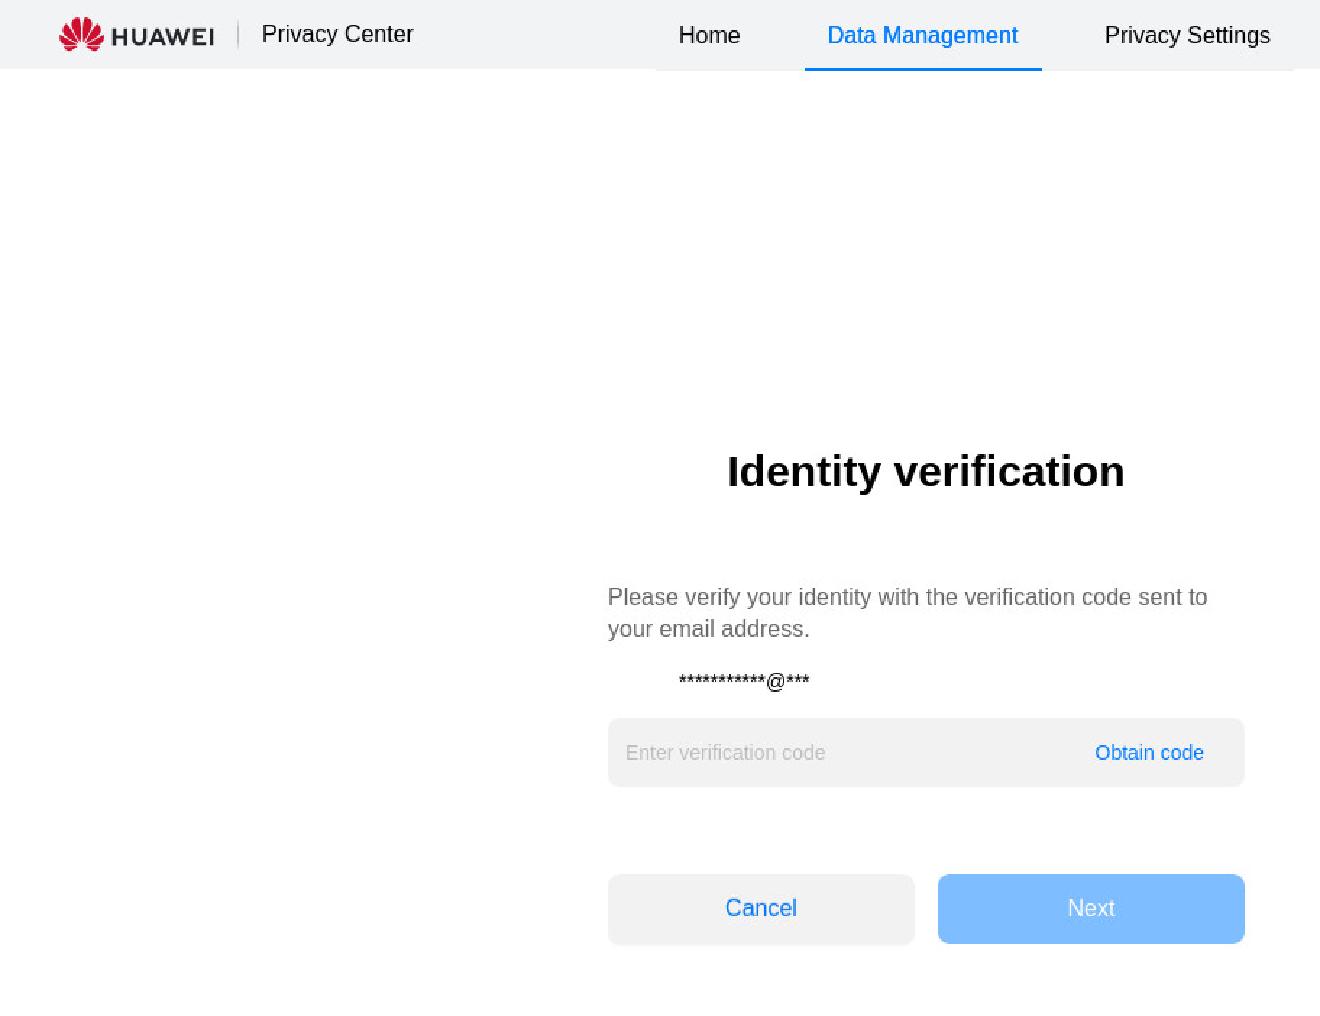Abort identity verification with Cancel
Viewport: 1320px width, 1016px height.
tap(761, 908)
